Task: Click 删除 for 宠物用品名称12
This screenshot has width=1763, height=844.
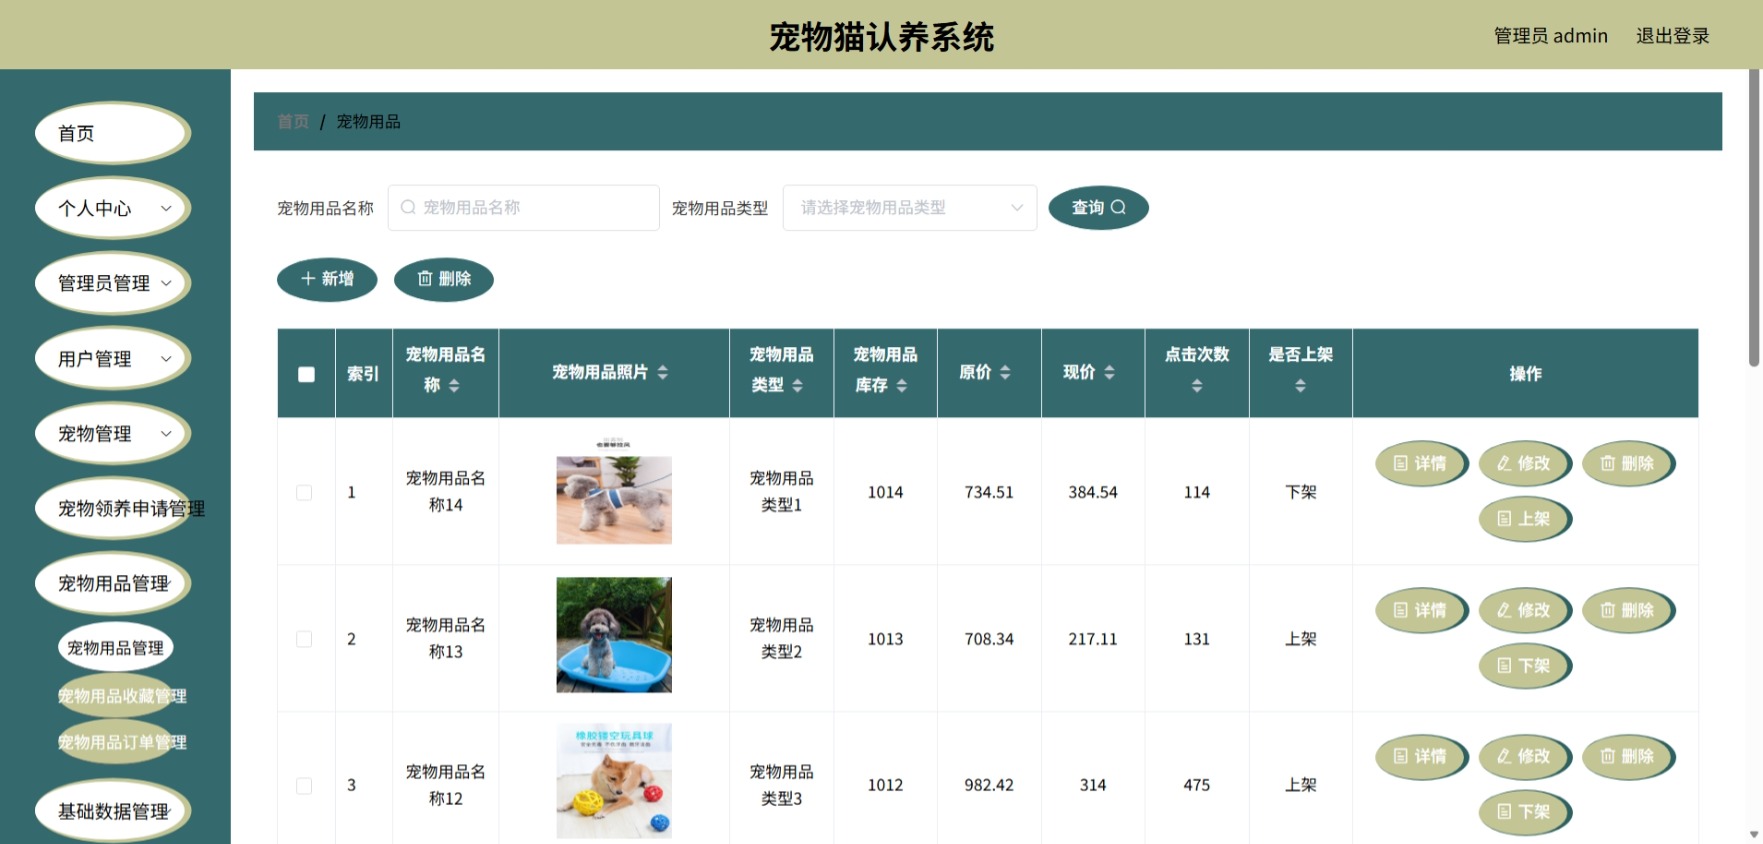Action: coord(1628,757)
